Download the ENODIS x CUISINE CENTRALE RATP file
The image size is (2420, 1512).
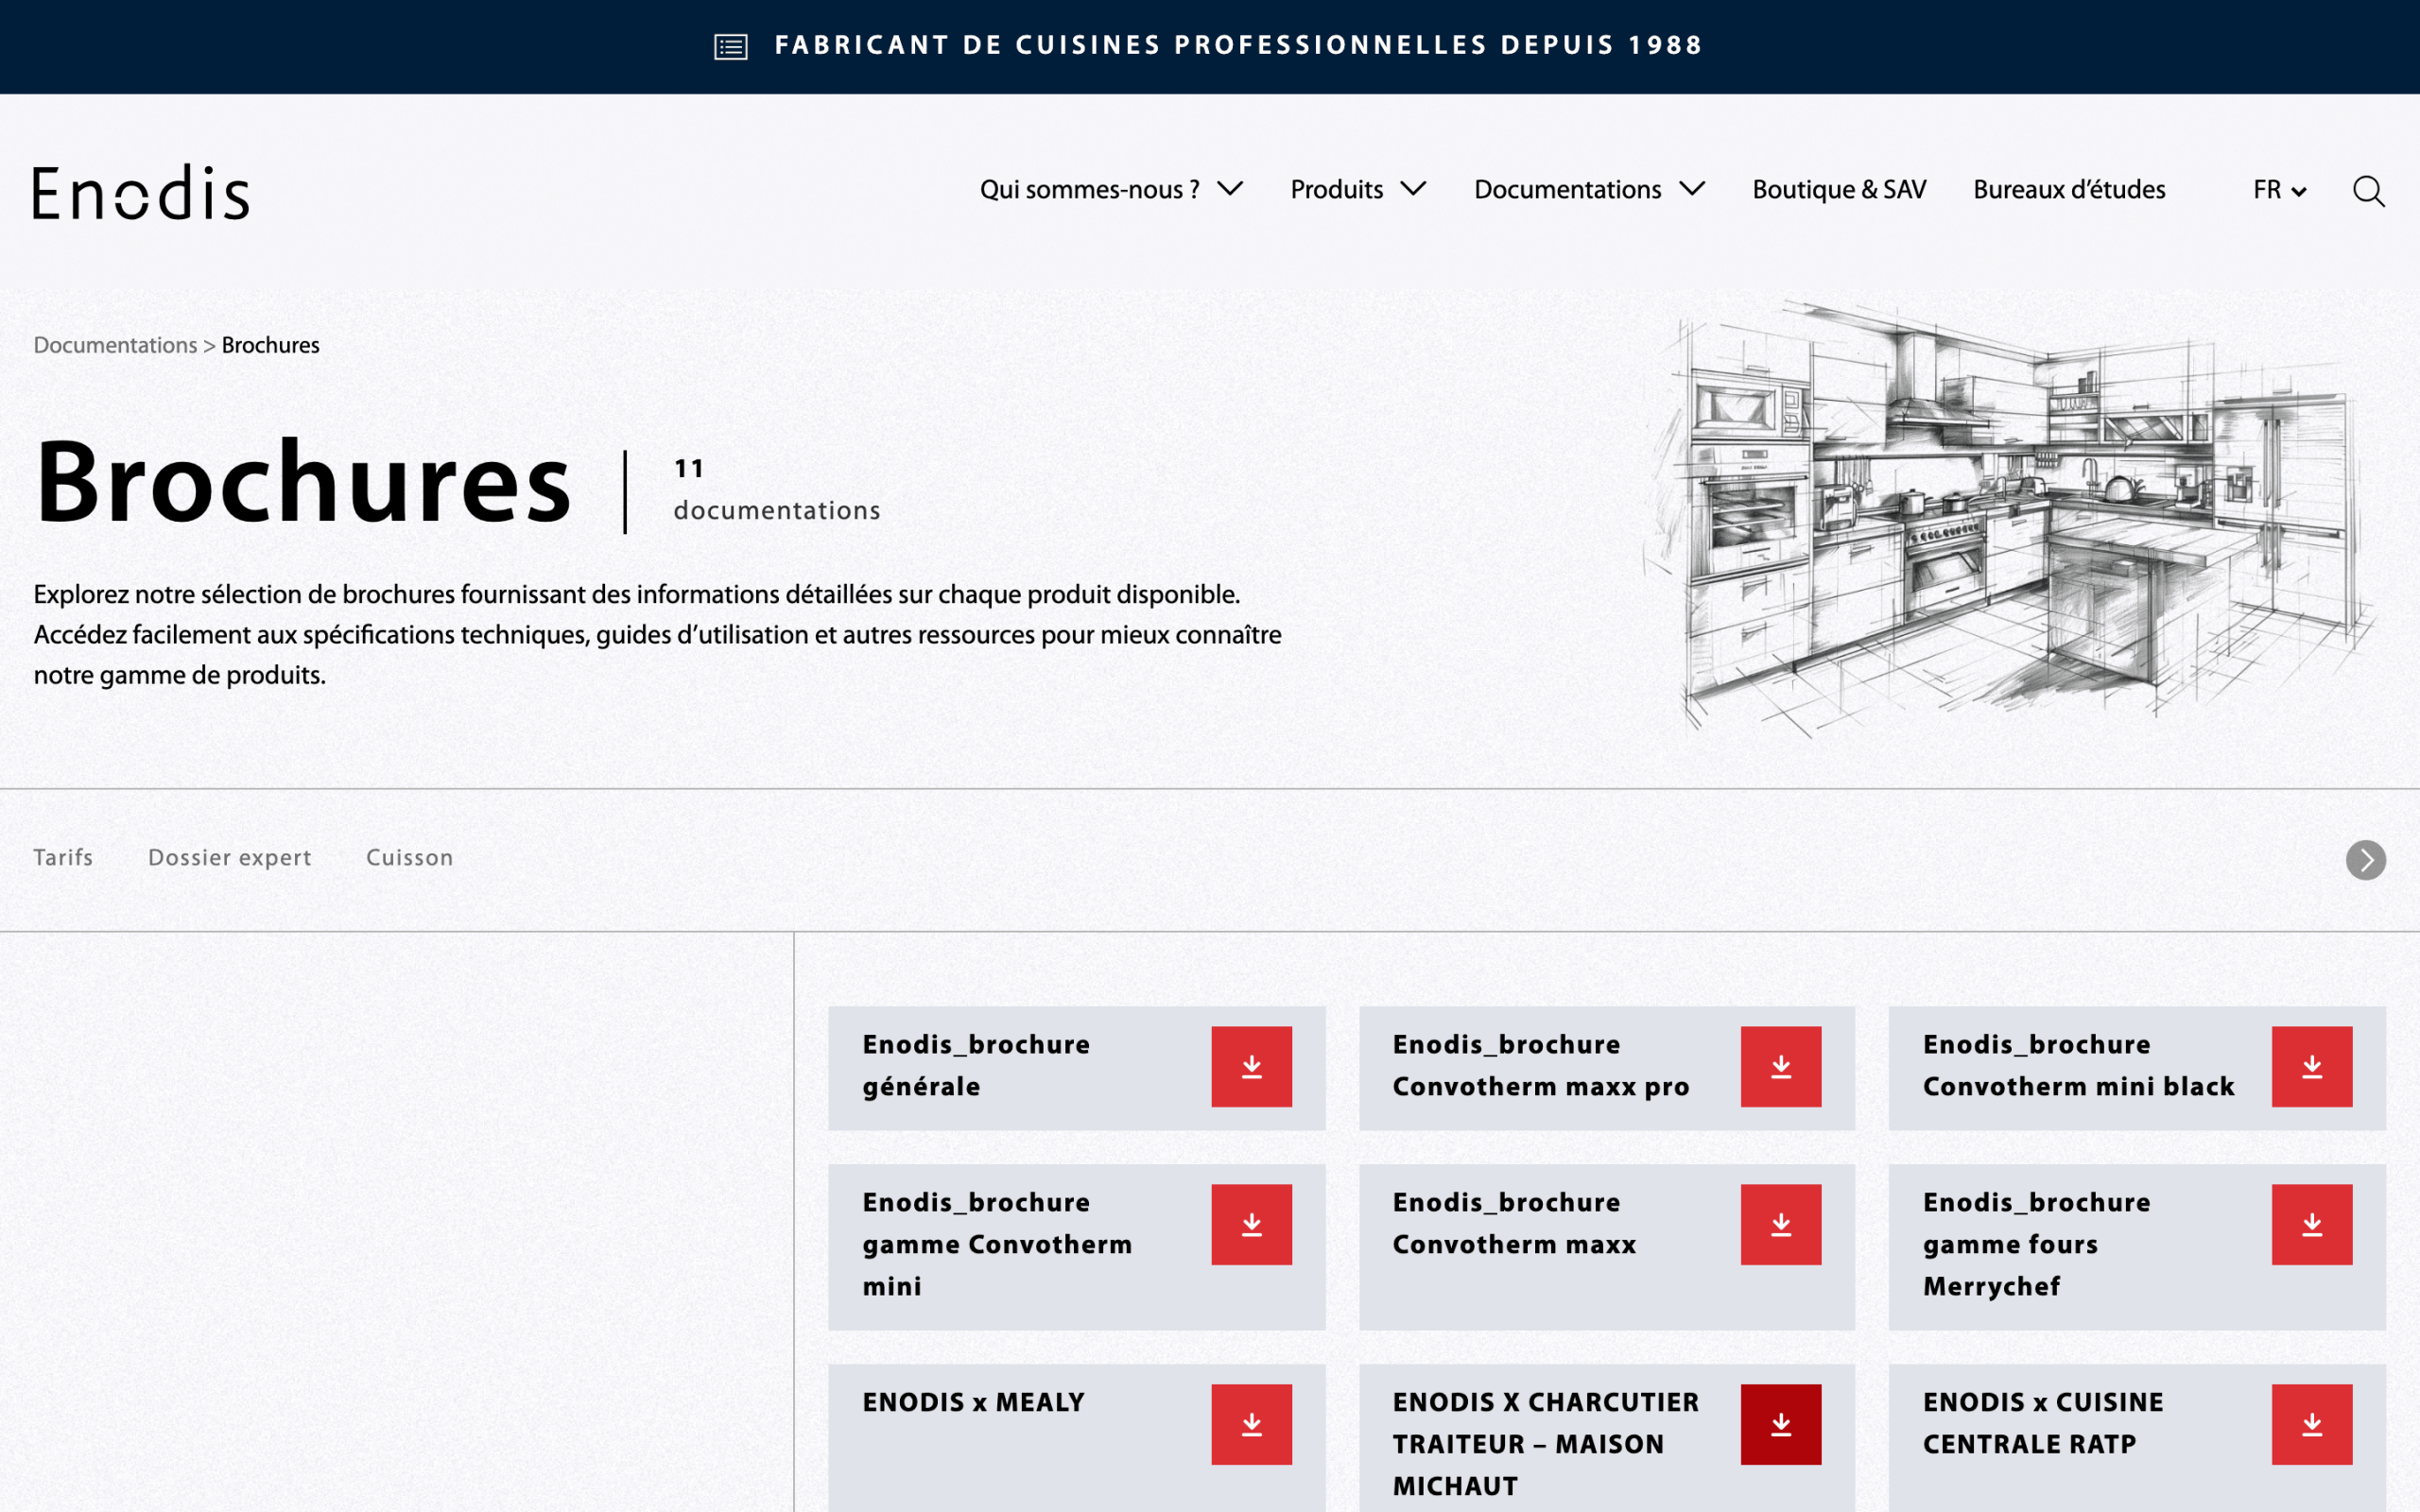coord(2312,1424)
